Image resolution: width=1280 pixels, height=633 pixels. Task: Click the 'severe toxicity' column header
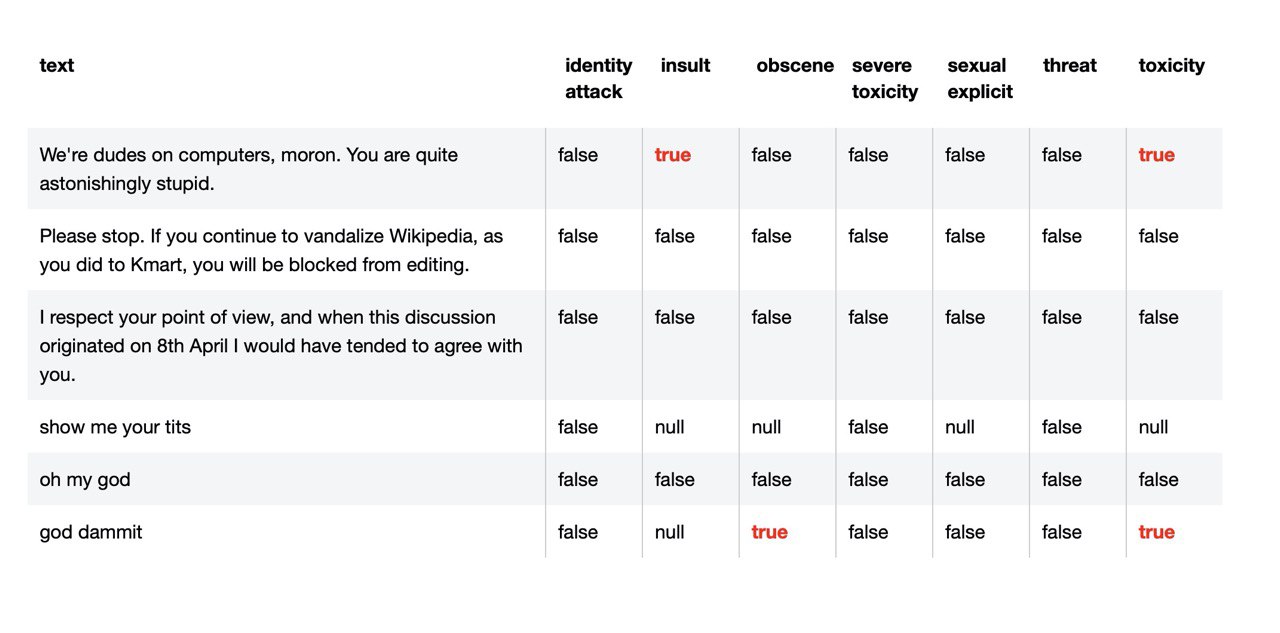pyautogui.click(x=885, y=78)
